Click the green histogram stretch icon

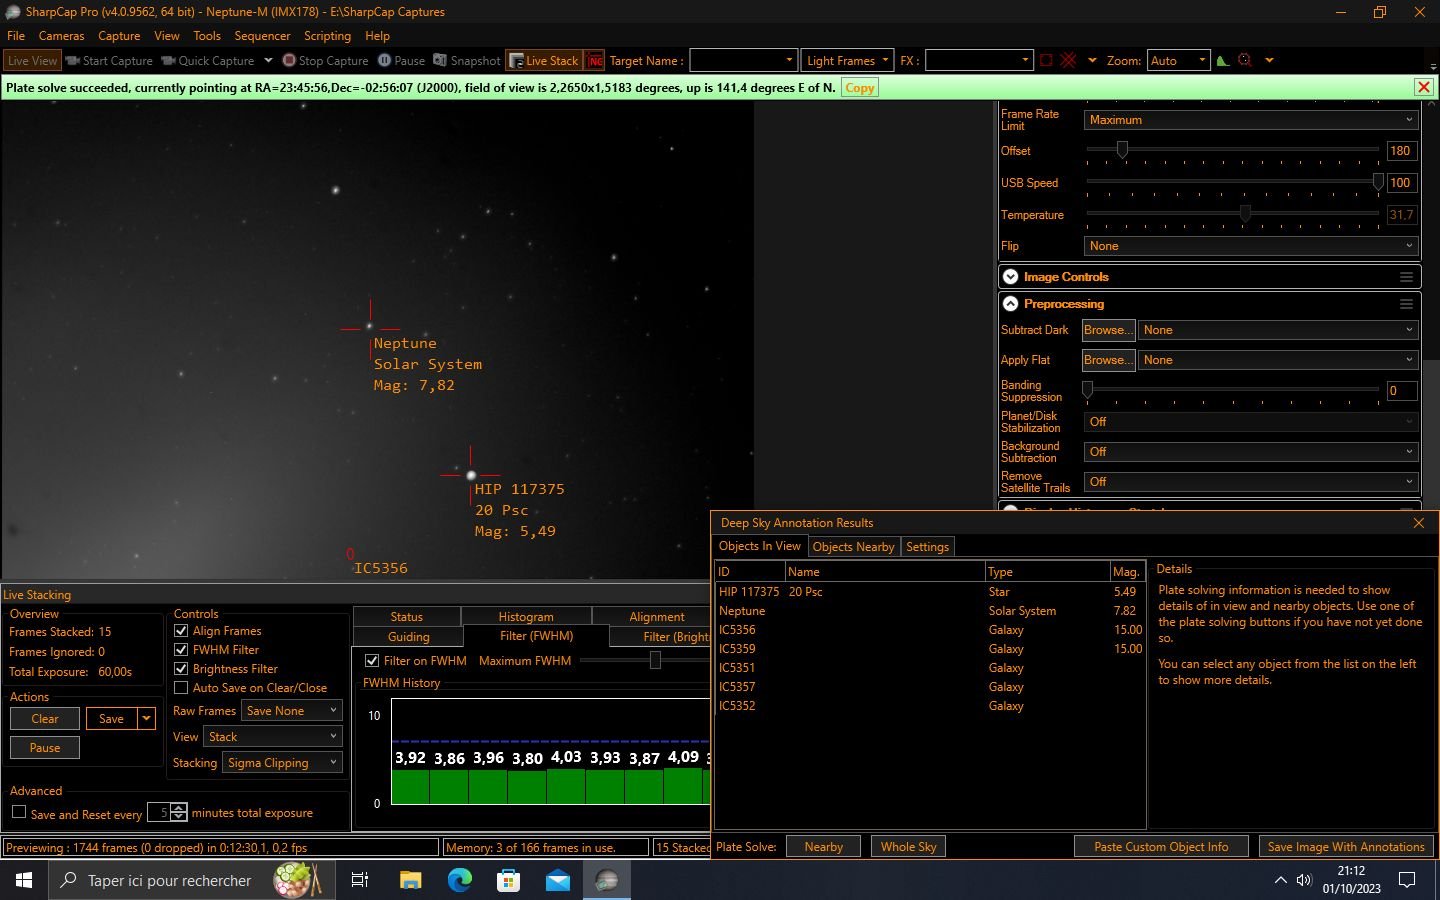[x=1222, y=60]
